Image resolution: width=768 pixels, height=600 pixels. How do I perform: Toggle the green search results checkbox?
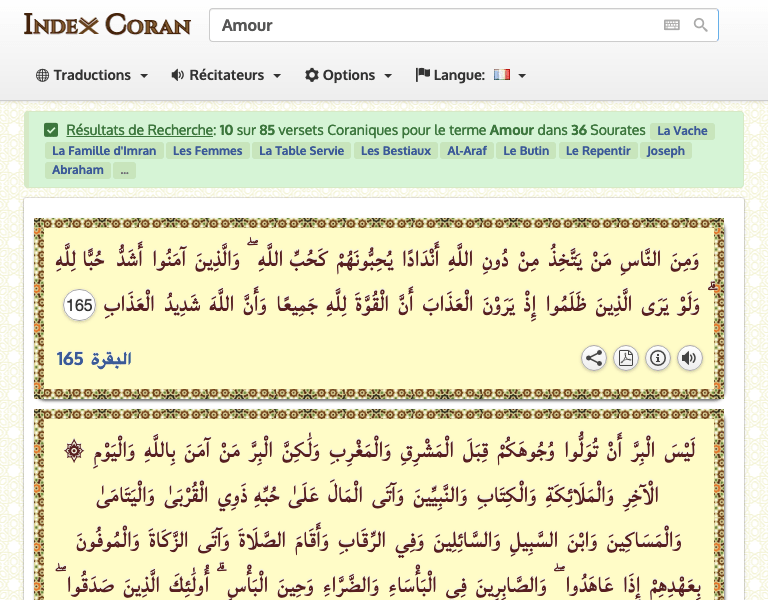pyautogui.click(x=51, y=131)
